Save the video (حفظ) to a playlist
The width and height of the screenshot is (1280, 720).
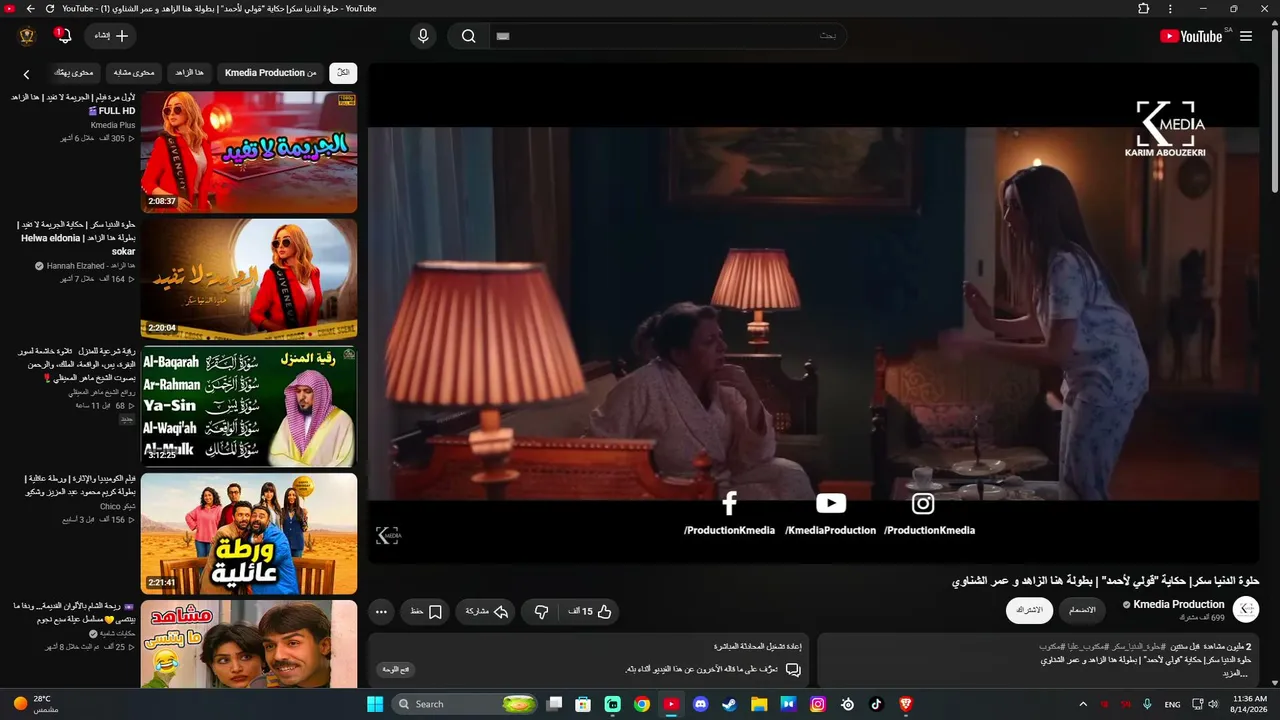(425, 612)
